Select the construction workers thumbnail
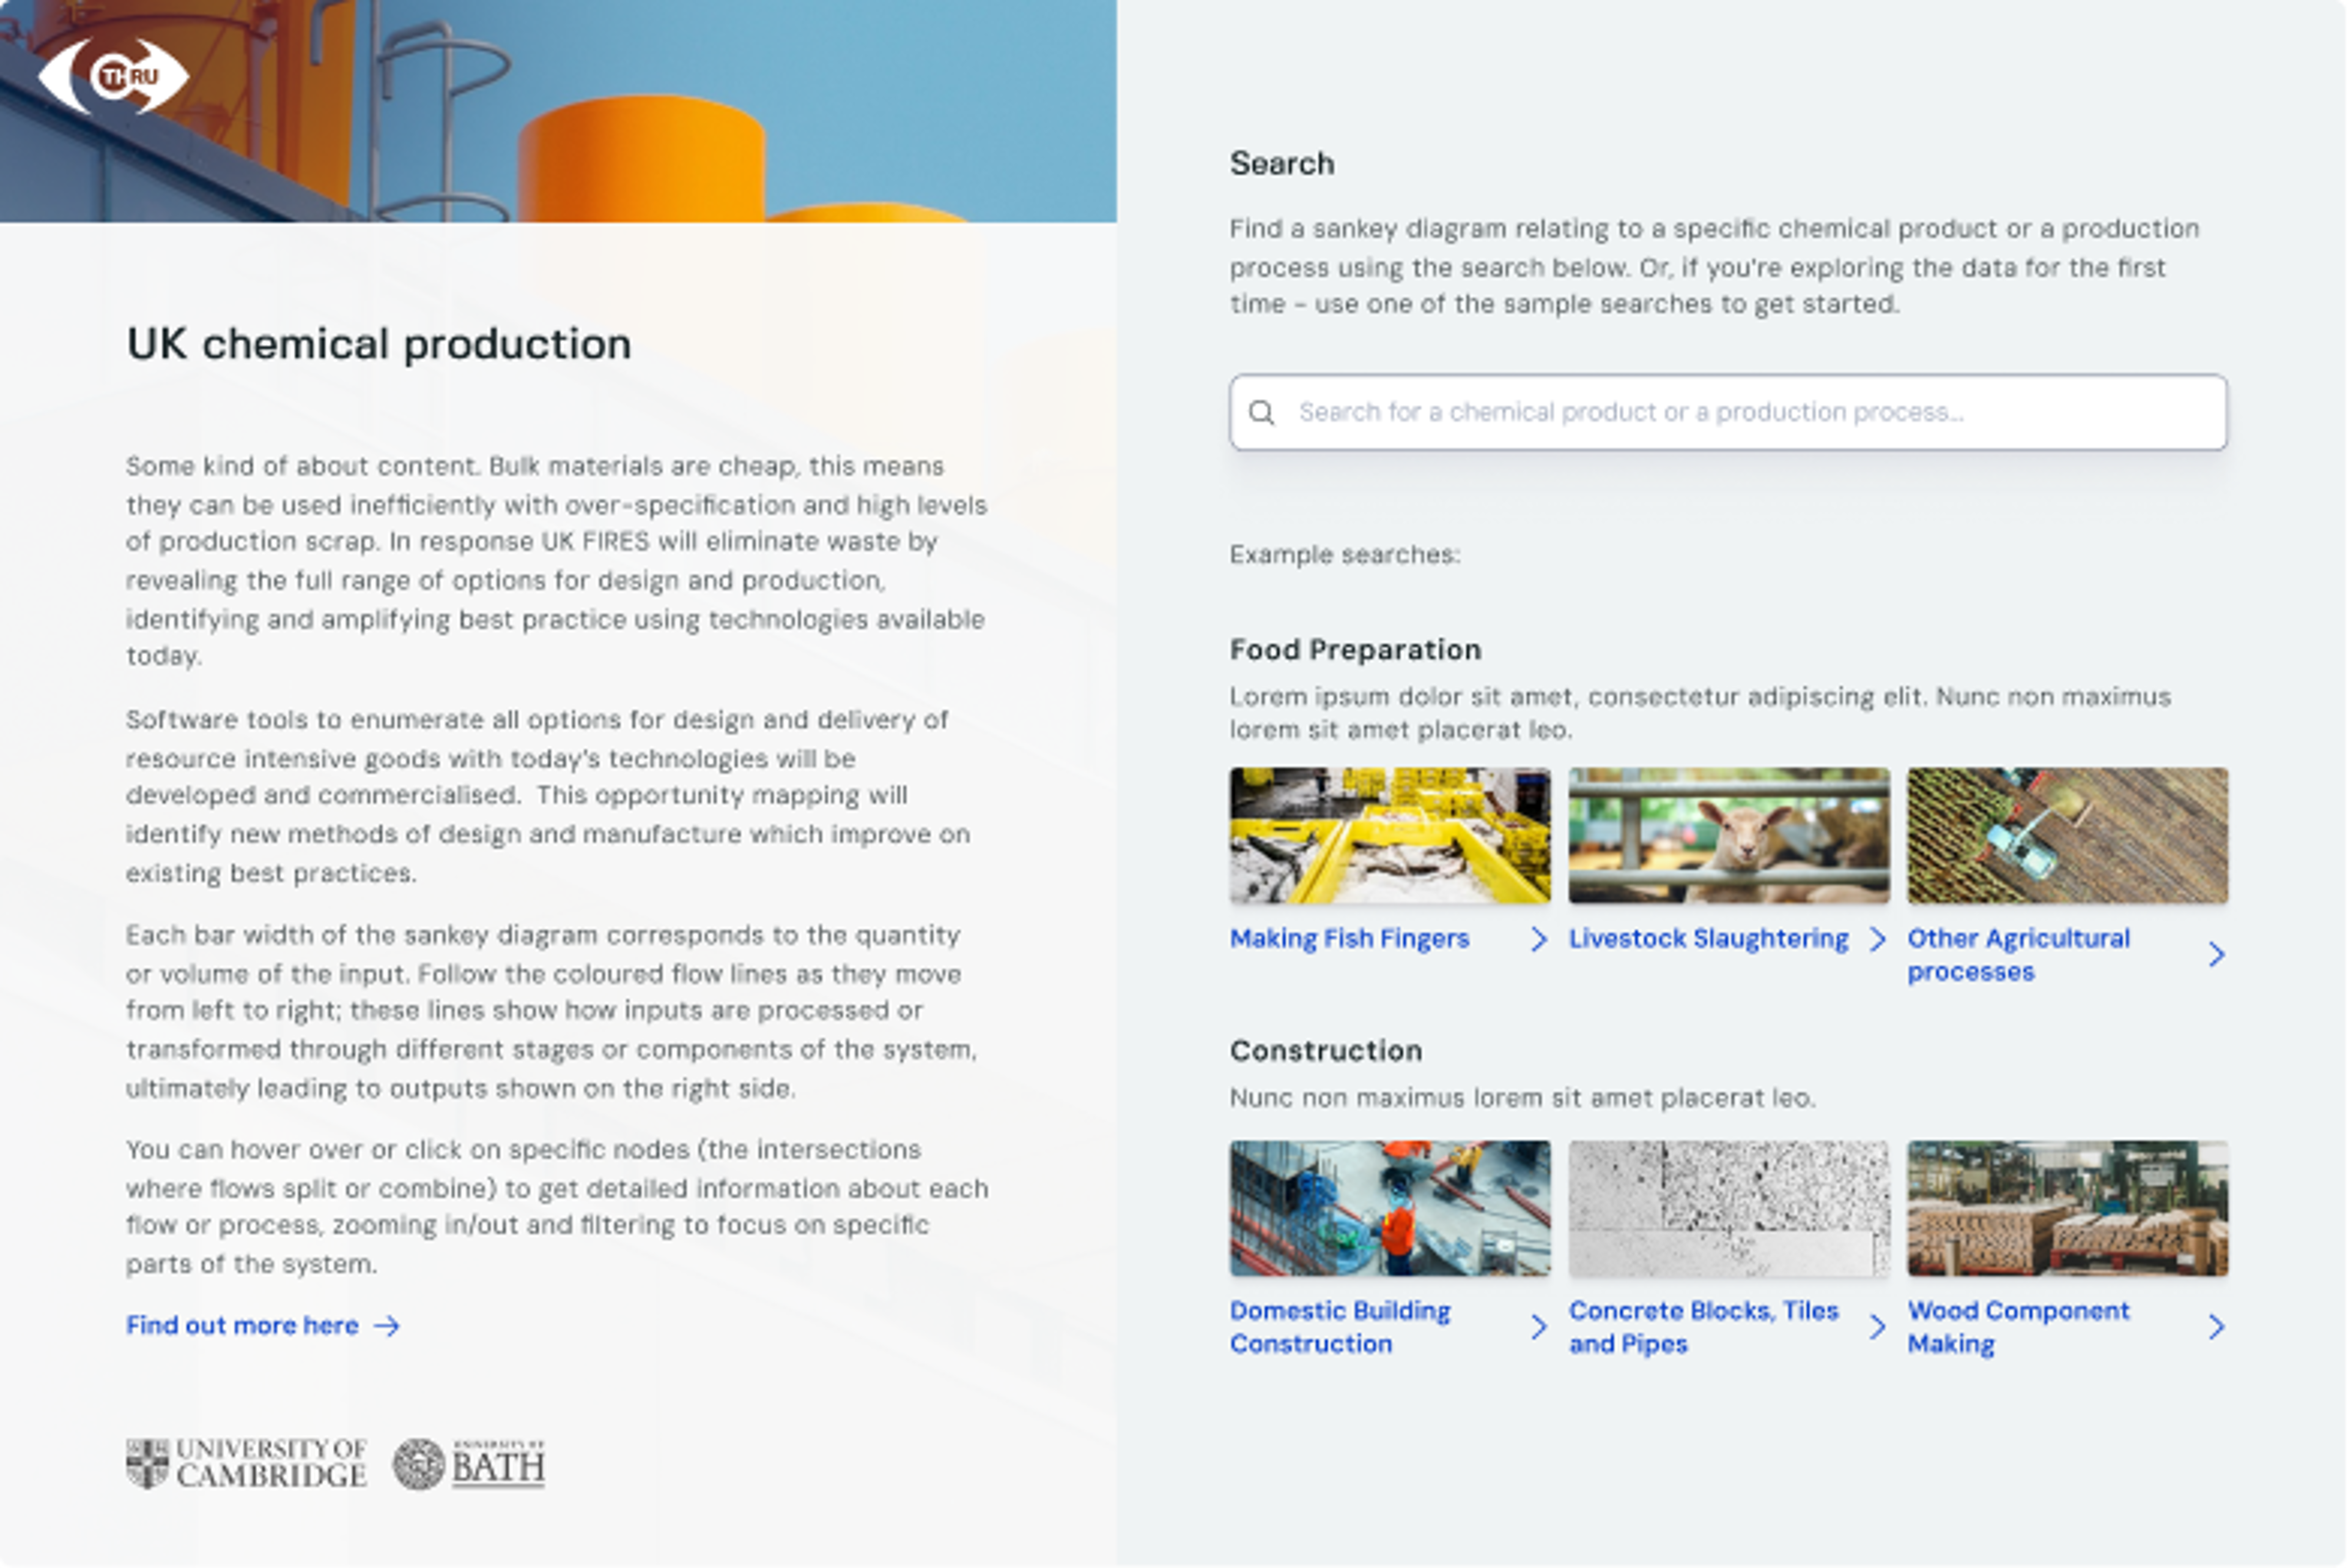This screenshot has width=2348, height=1568. [x=1390, y=1208]
